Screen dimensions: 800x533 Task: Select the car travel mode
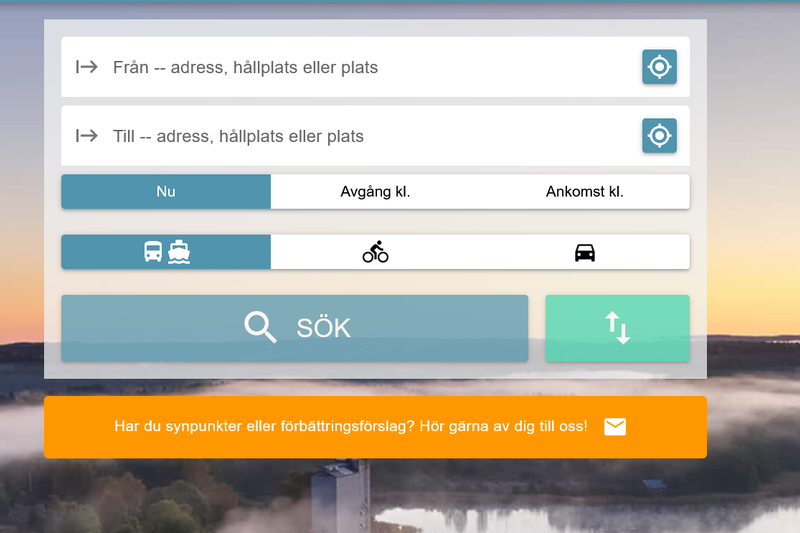pos(585,252)
